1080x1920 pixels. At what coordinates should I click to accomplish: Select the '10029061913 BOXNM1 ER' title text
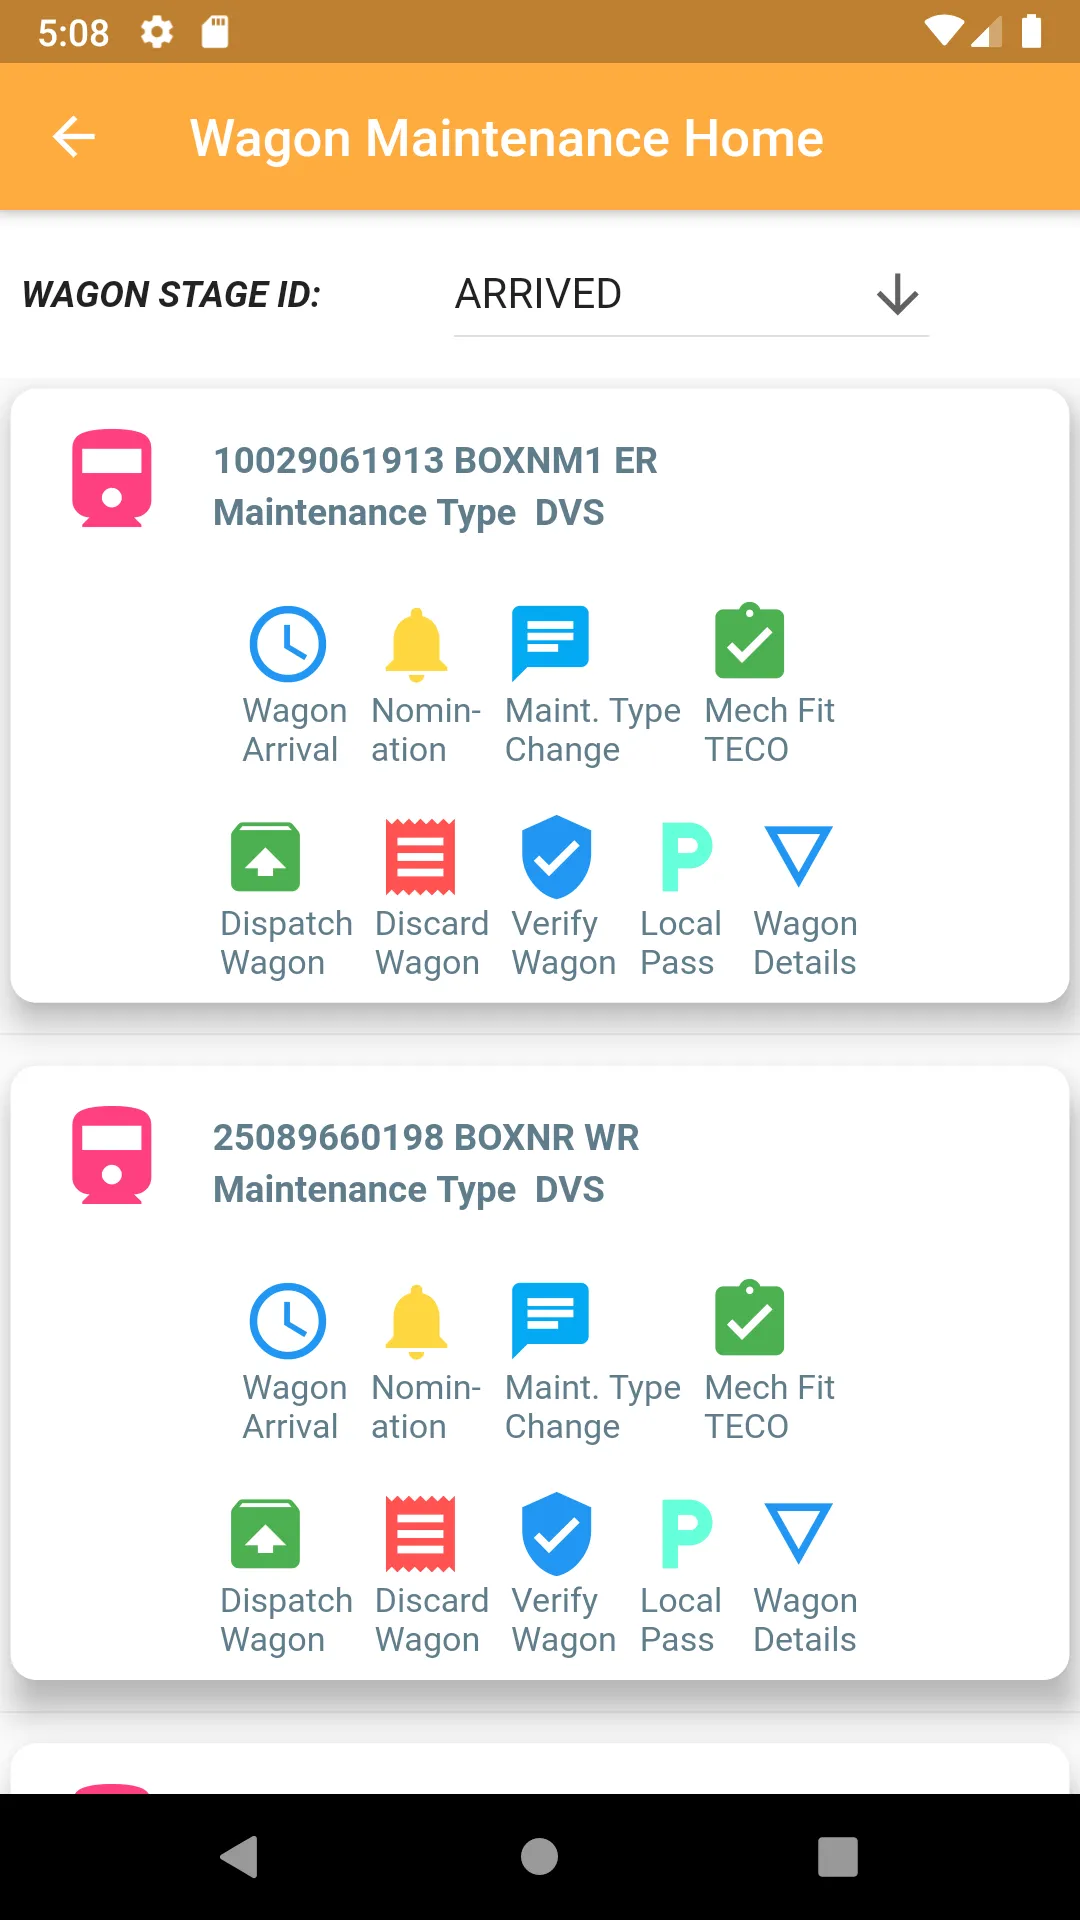click(435, 461)
